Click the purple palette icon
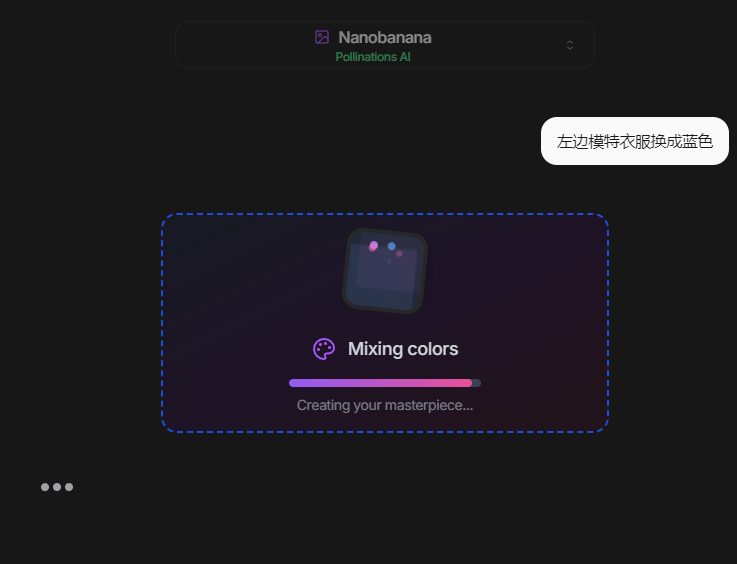The width and height of the screenshot is (737, 564). (324, 349)
